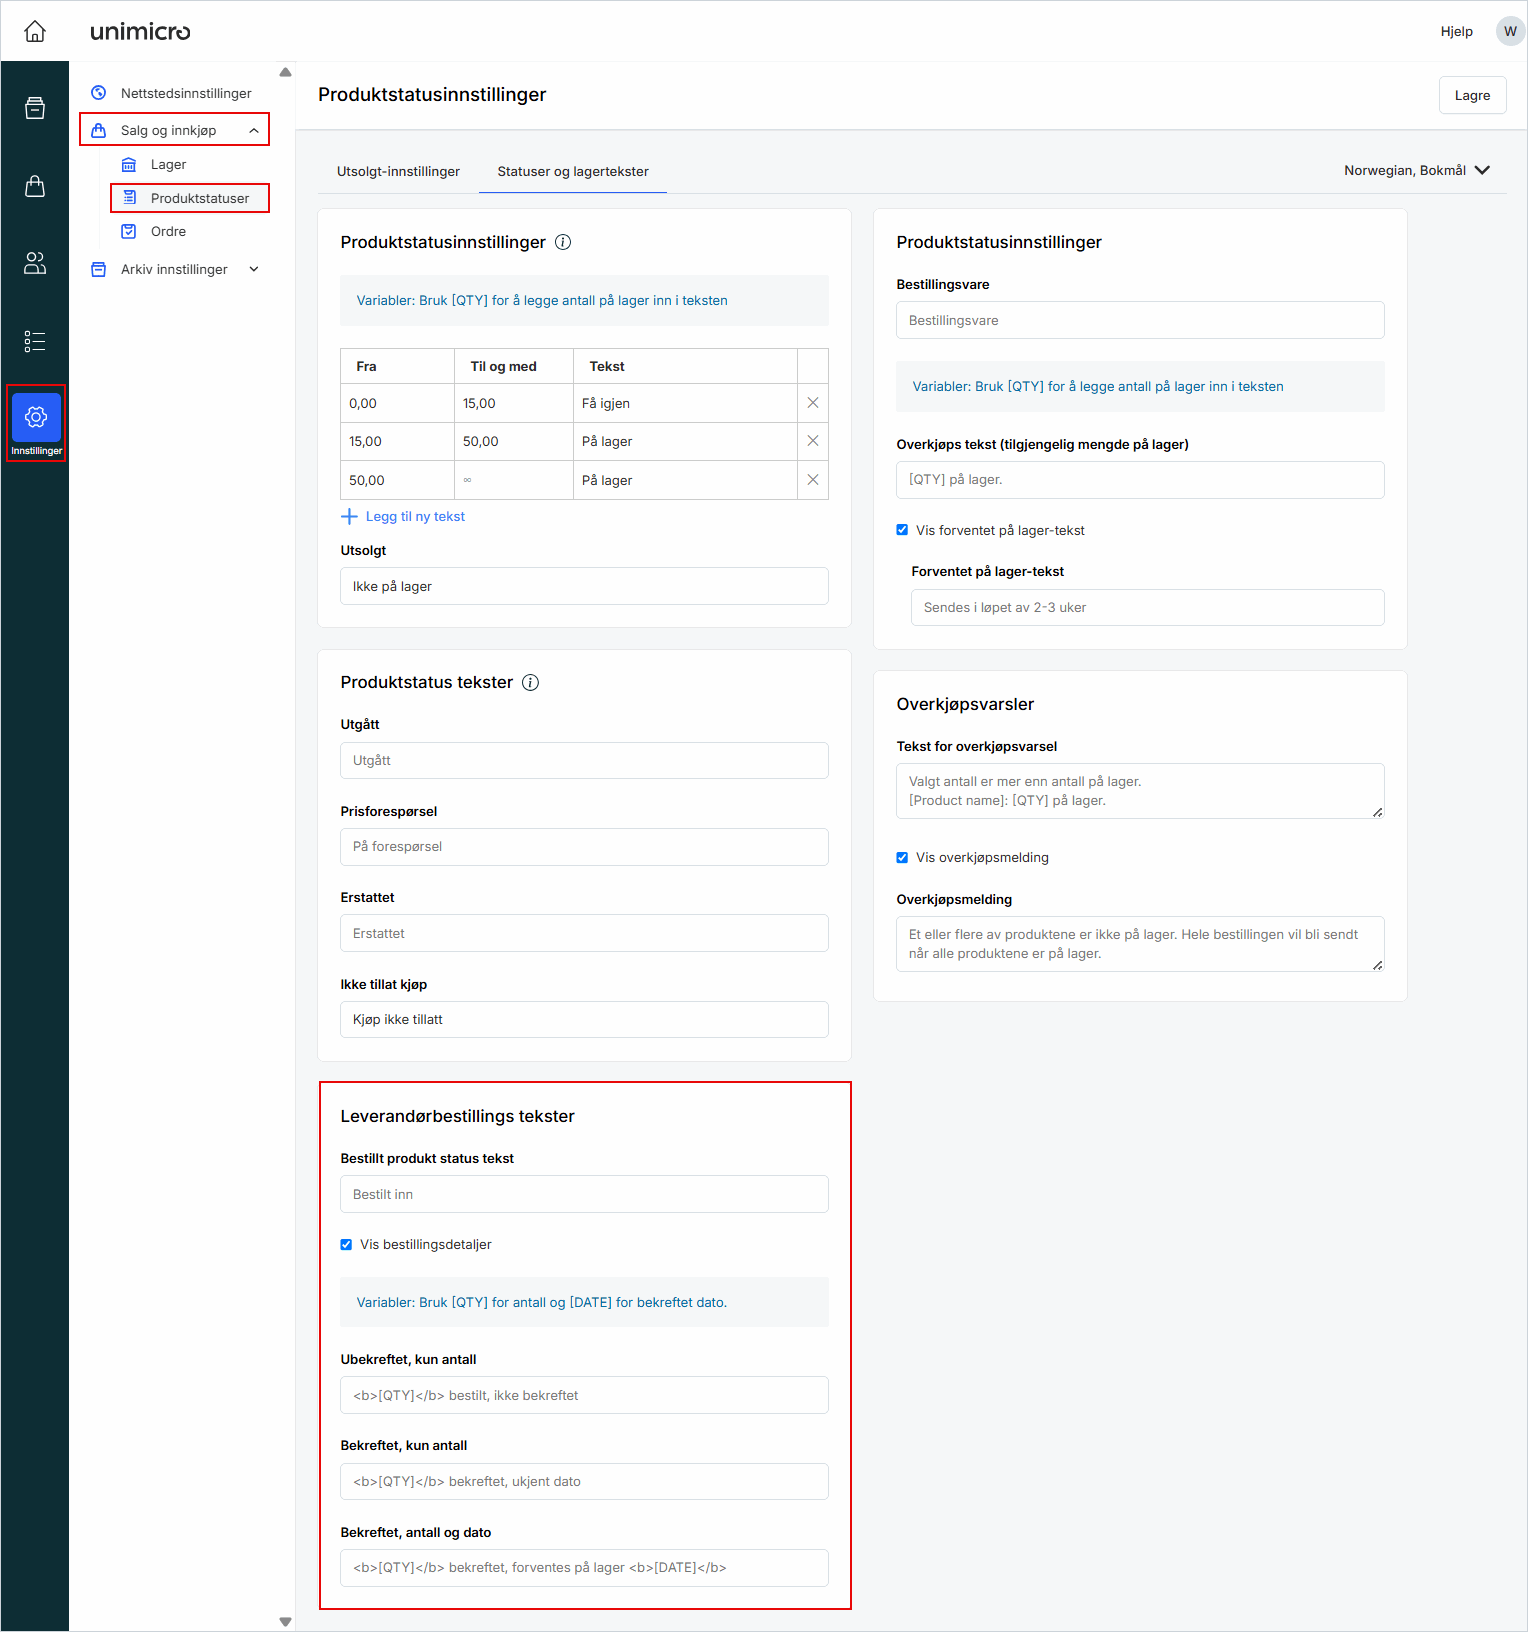Delete the 'Få igjen' row with X
1528x1632 pixels.
click(812, 403)
